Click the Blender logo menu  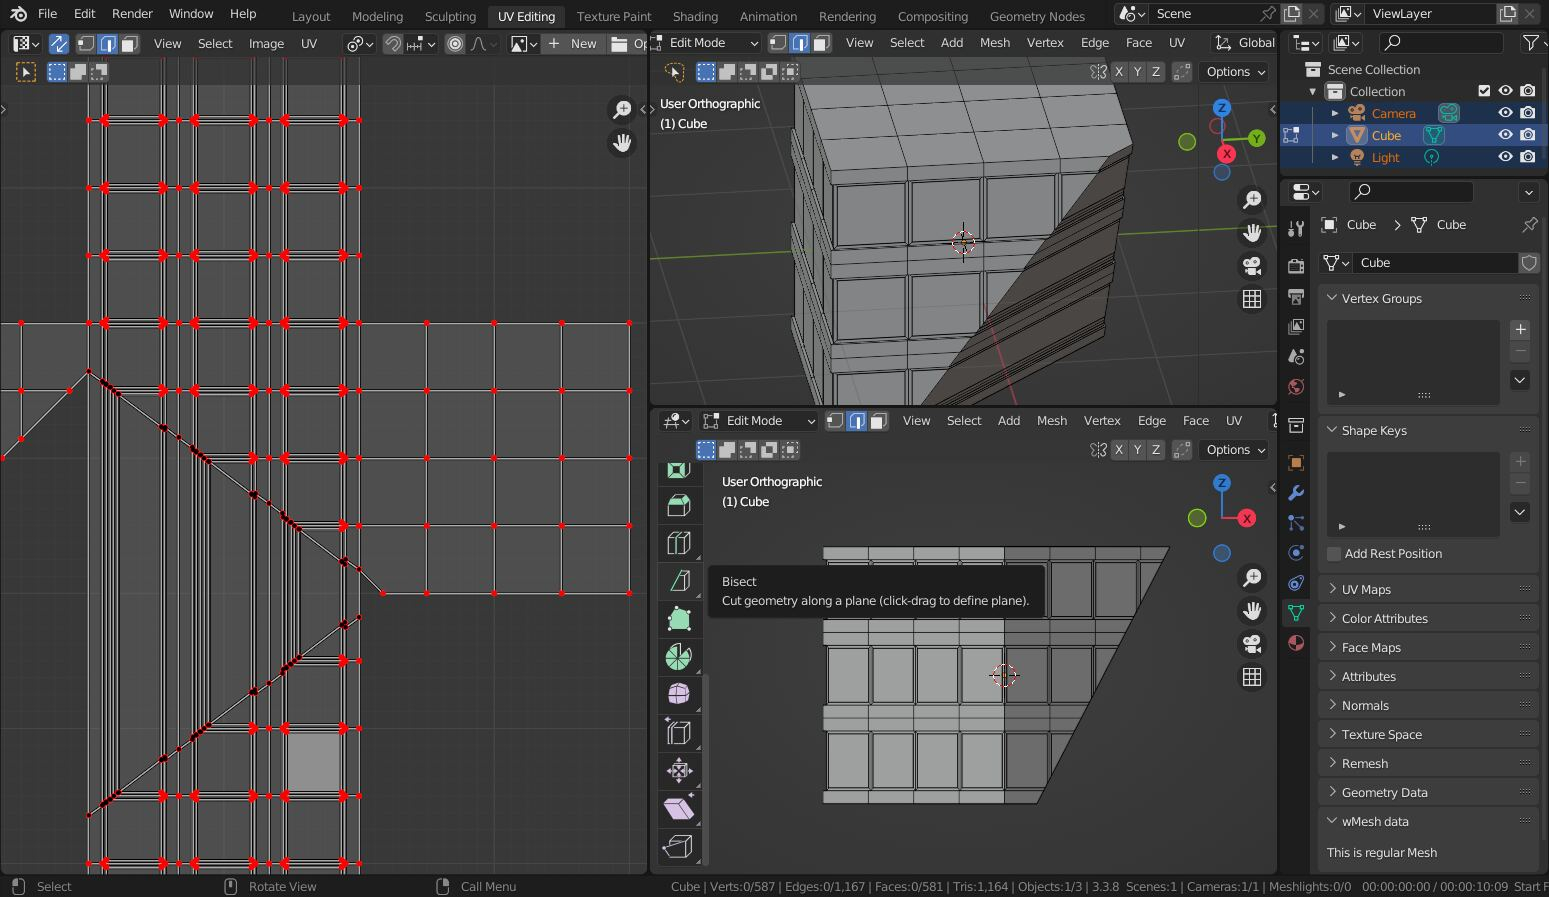tap(18, 14)
